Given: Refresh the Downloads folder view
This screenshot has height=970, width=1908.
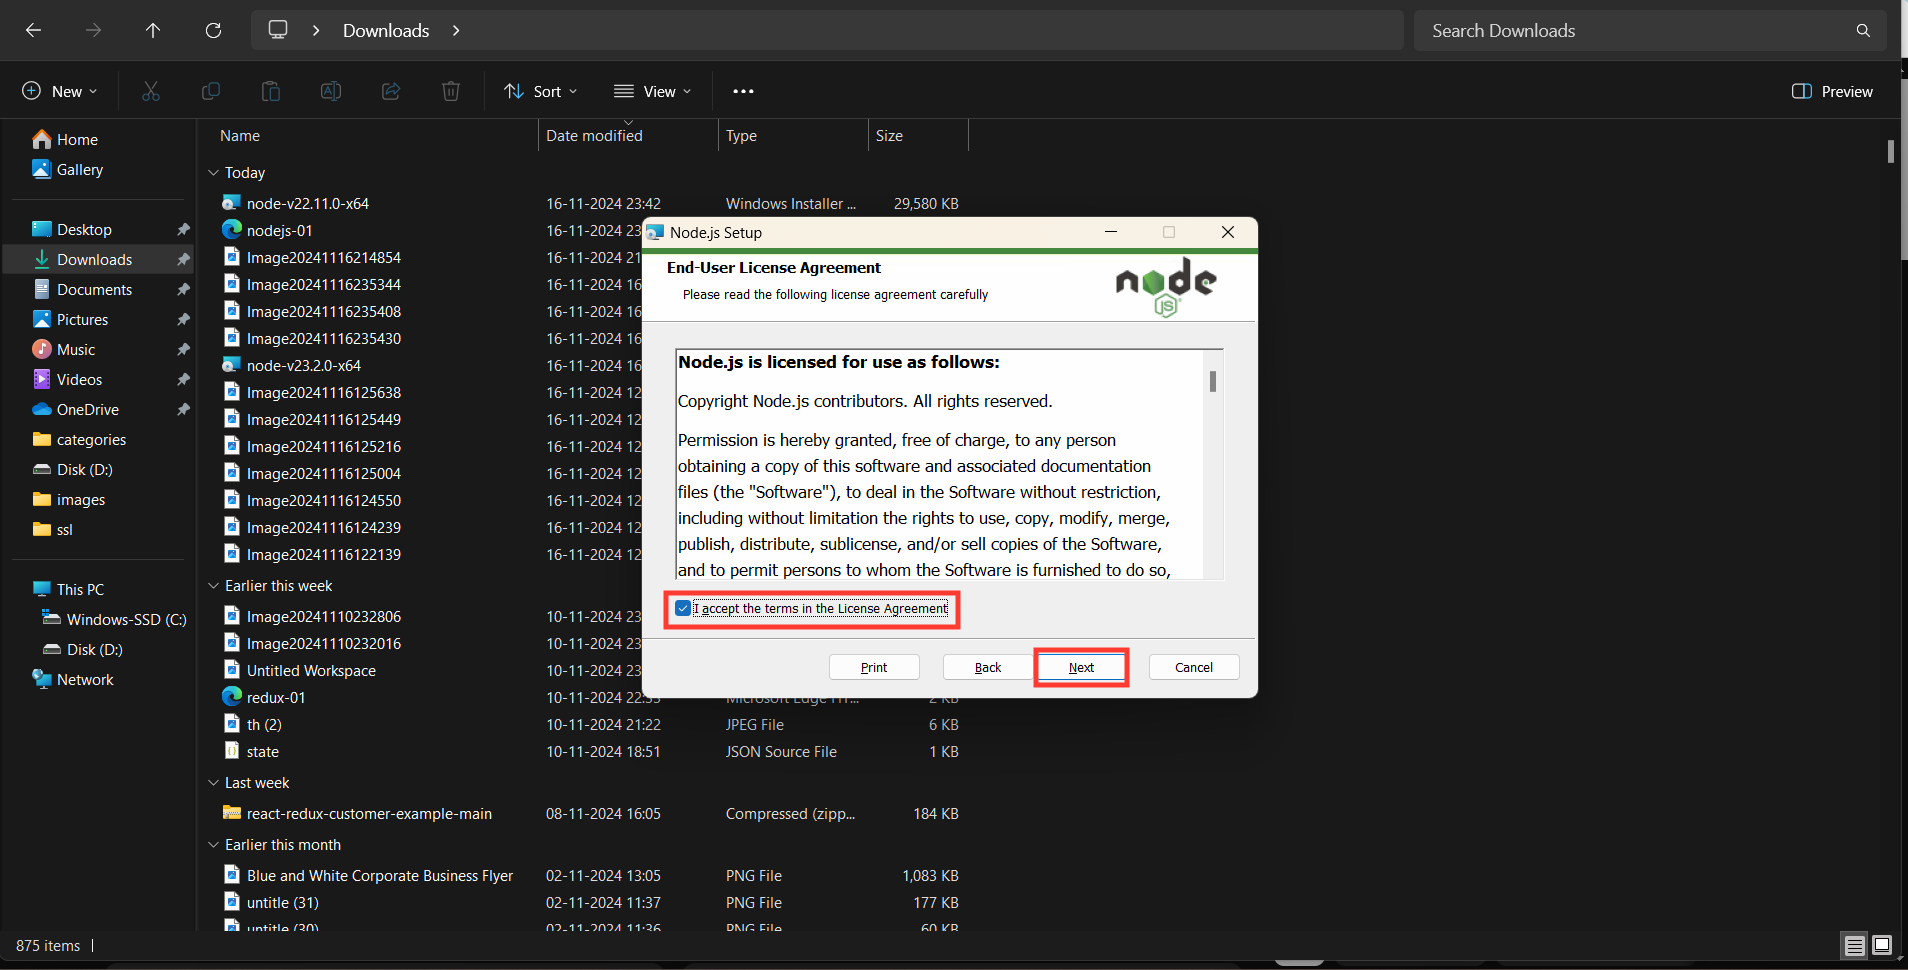Looking at the screenshot, I should coord(213,30).
